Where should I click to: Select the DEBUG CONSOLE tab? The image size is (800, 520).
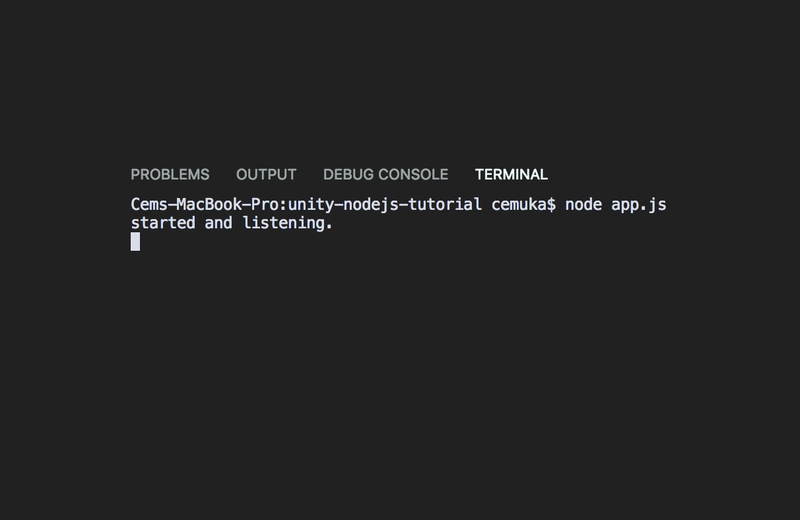386,175
